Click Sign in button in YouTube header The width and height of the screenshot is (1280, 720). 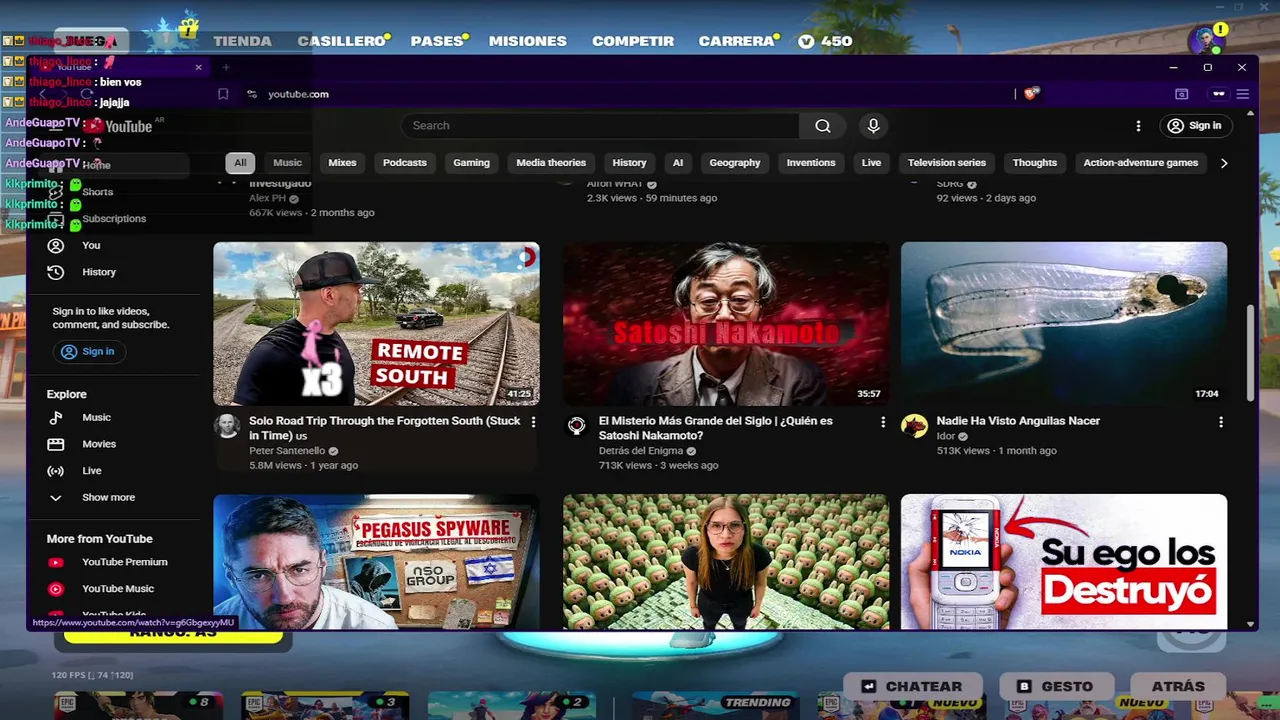[1195, 126]
